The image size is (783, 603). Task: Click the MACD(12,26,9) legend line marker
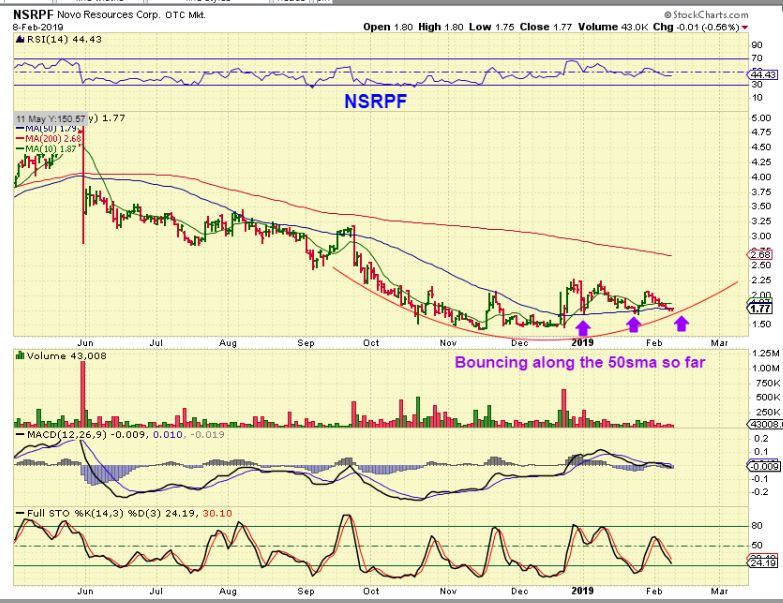20,435
